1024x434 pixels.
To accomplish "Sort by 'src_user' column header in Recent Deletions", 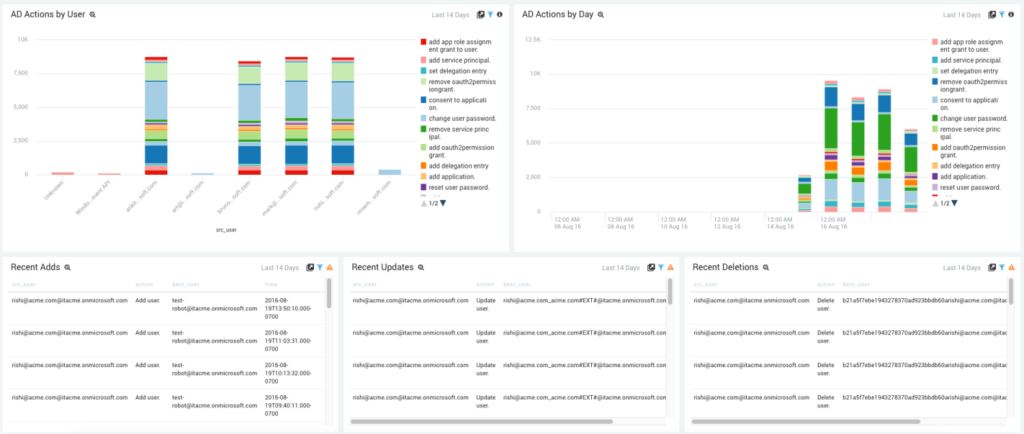I will 704,285.
